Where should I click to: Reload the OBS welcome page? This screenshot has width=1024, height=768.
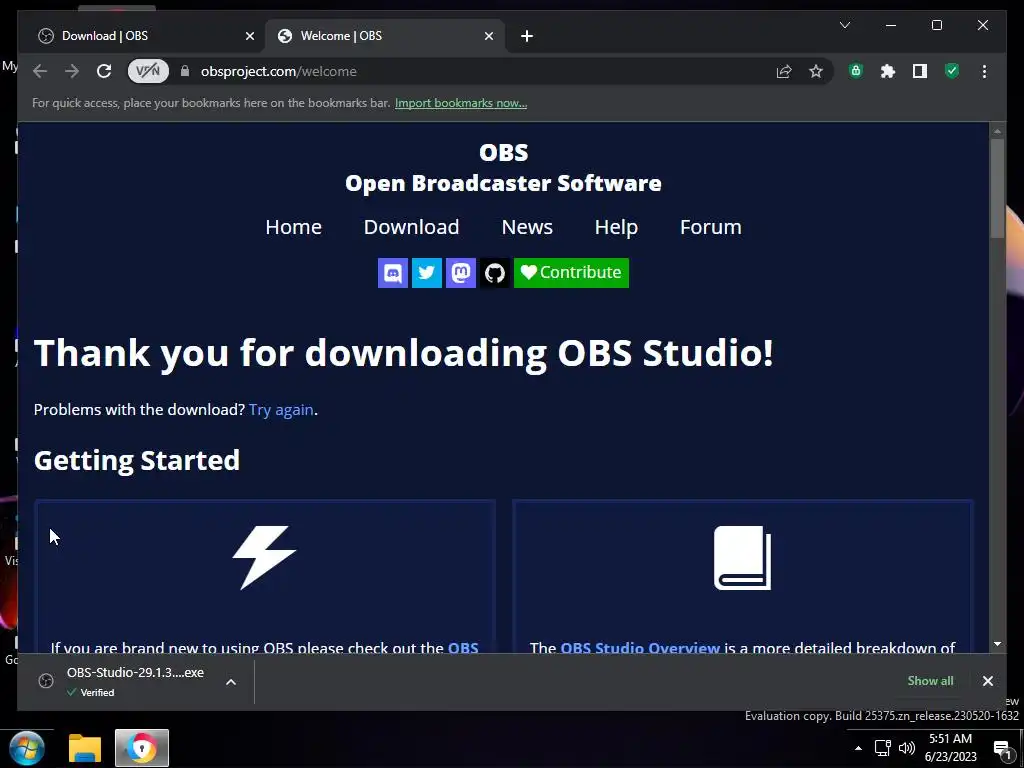coord(104,71)
